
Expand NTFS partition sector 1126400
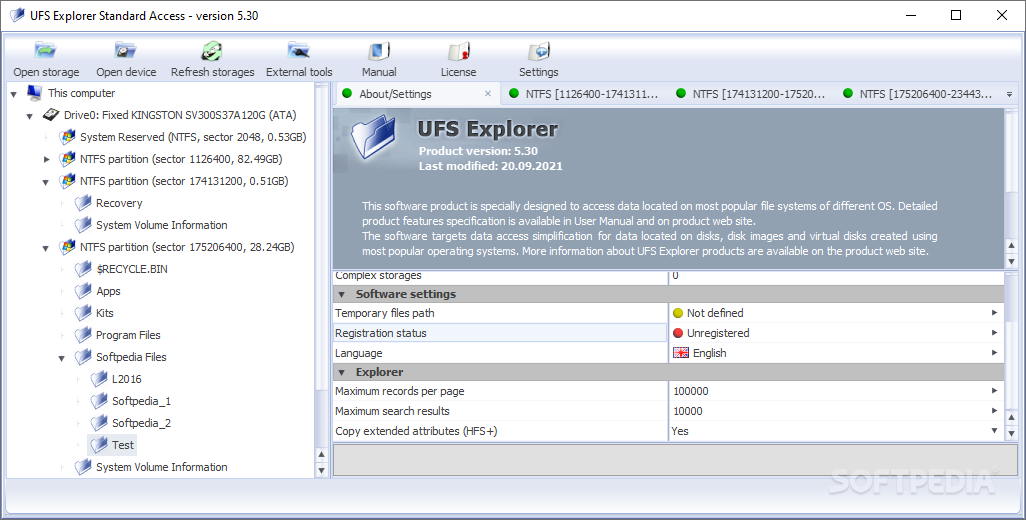[x=46, y=159]
